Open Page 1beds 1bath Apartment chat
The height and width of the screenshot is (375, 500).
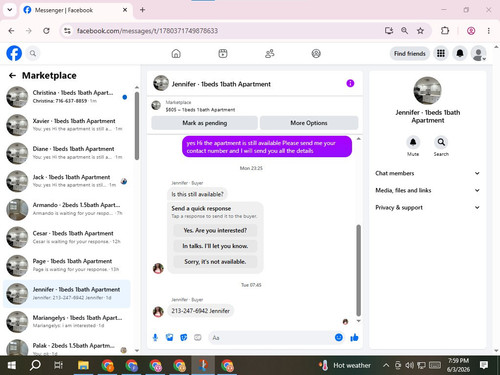pyautogui.click(x=67, y=265)
